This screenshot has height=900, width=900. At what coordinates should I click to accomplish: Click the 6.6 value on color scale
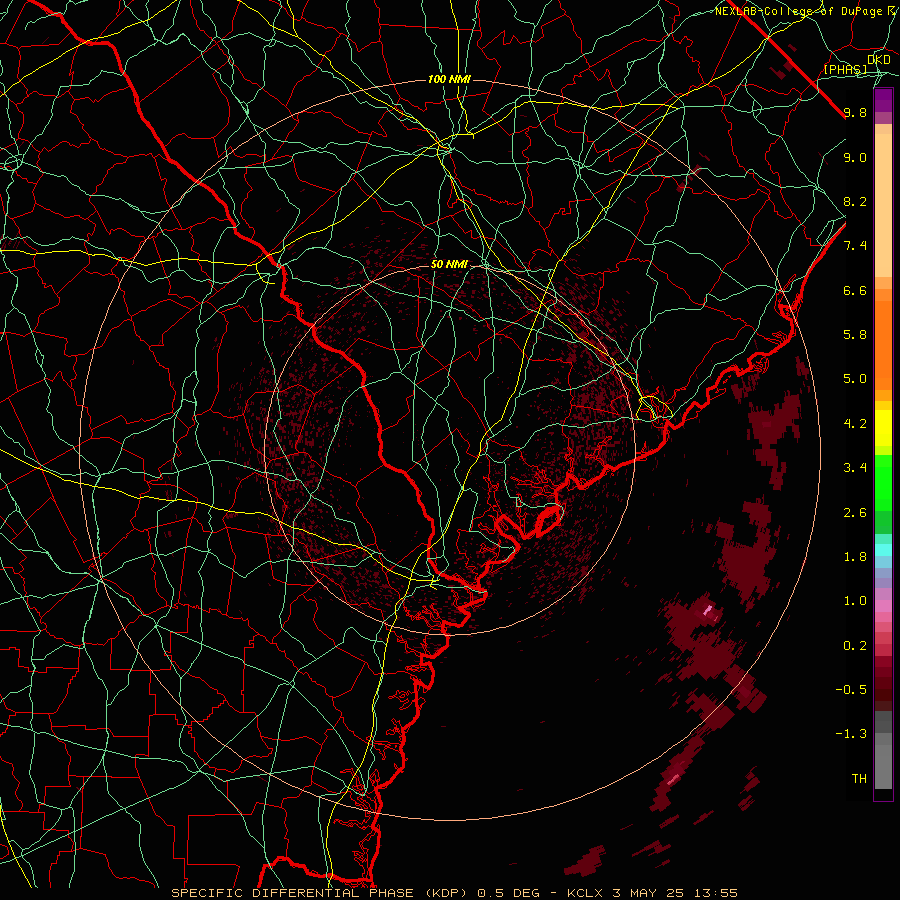pyautogui.click(x=855, y=290)
